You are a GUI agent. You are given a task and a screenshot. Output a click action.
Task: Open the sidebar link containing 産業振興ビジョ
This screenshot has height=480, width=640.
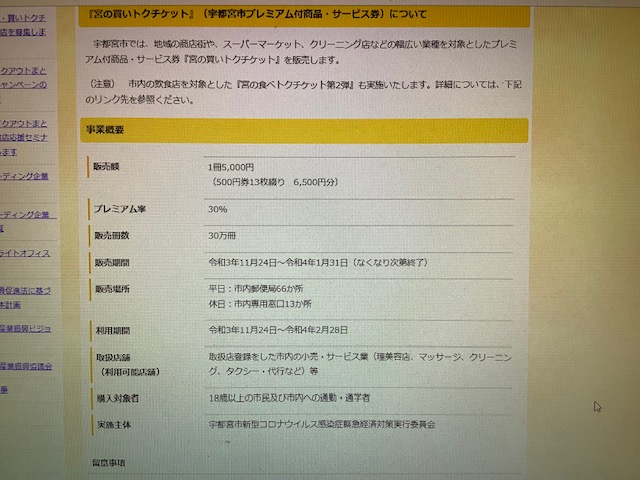coord(26,328)
